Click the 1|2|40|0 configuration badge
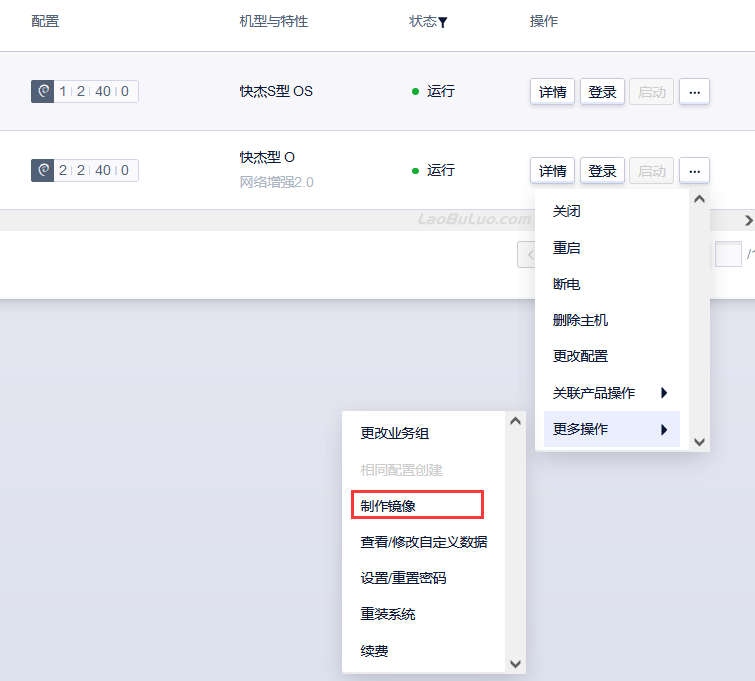The width and height of the screenshot is (755, 681). tap(85, 92)
